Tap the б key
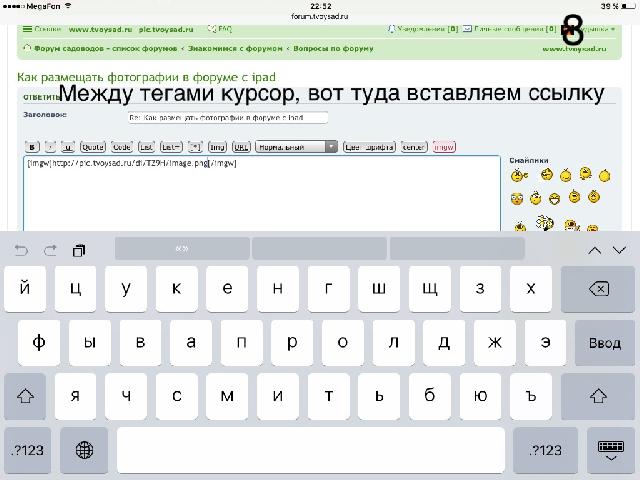 click(429, 396)
